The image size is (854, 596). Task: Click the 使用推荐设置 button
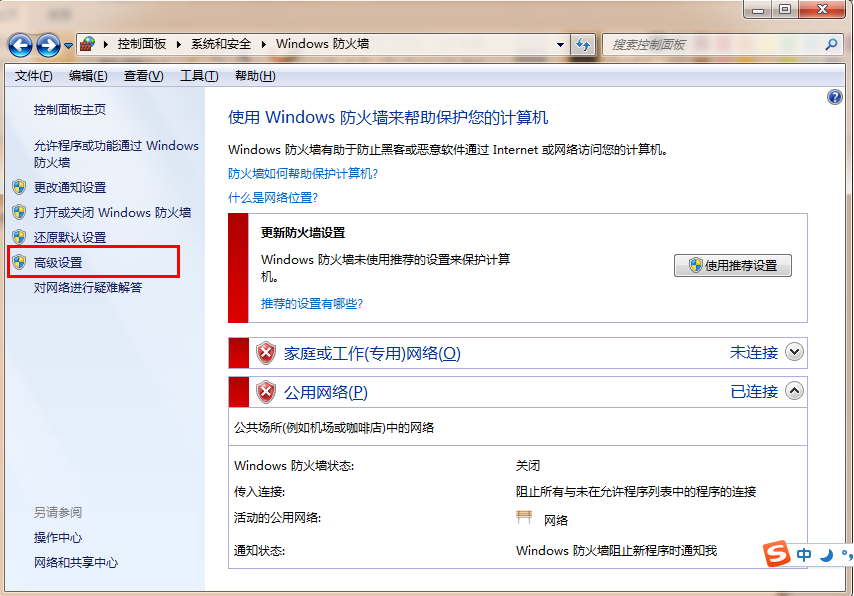[733, 266]
